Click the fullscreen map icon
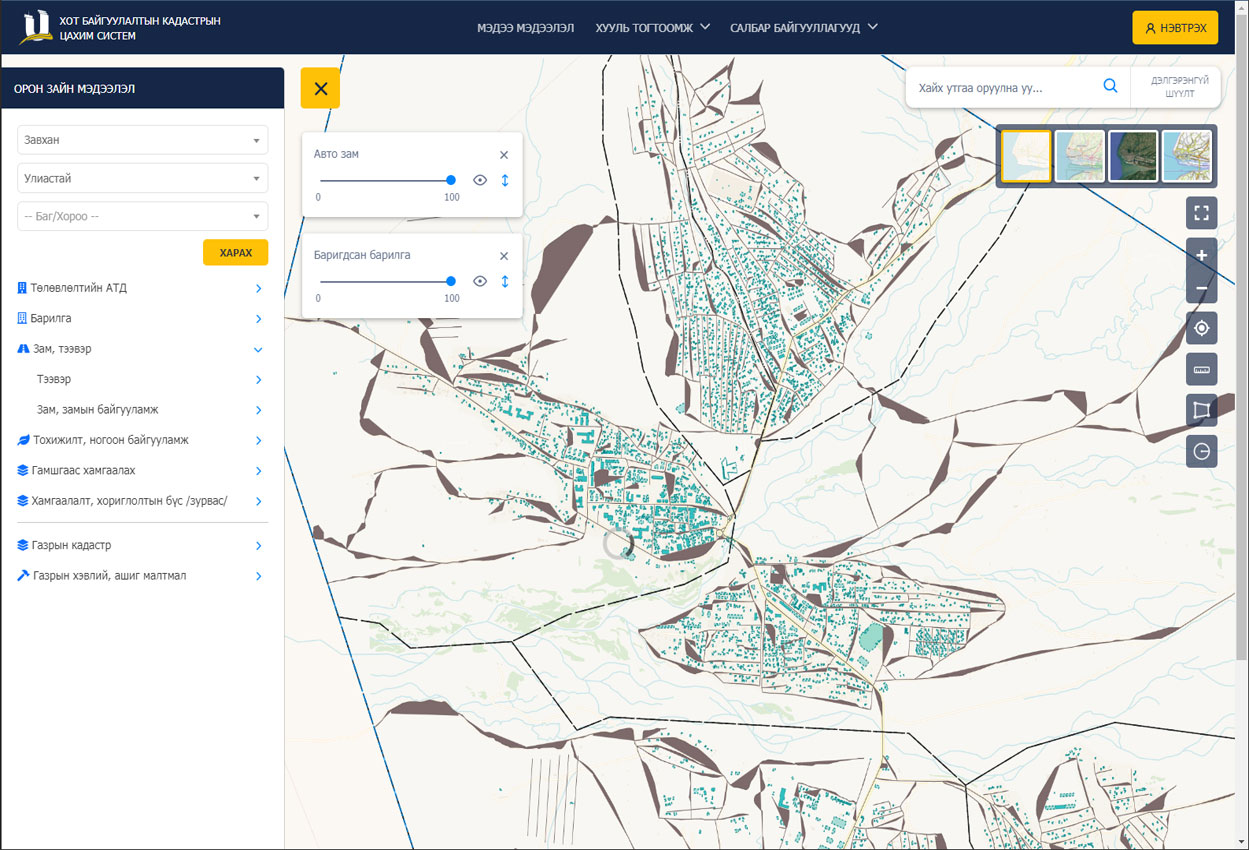The image size is (1250, 850). 1201,213
